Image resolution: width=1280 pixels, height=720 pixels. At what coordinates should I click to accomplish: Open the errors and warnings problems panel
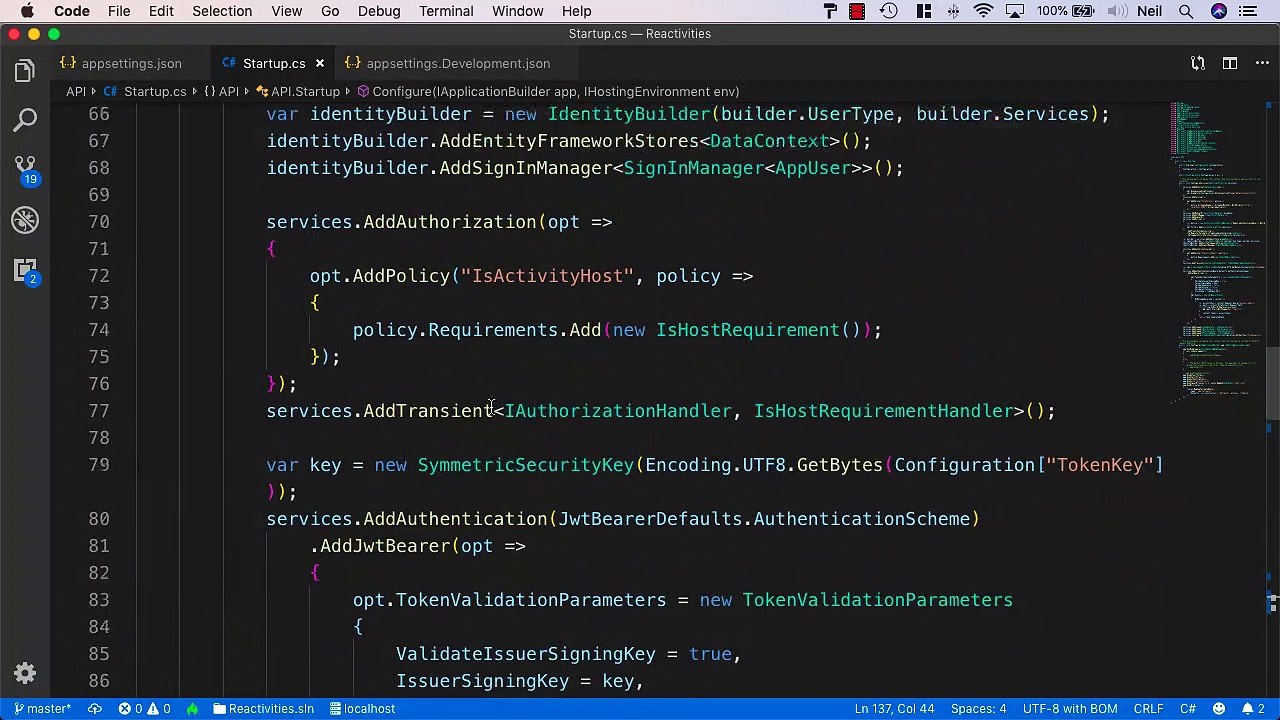[x=144, y=708]
